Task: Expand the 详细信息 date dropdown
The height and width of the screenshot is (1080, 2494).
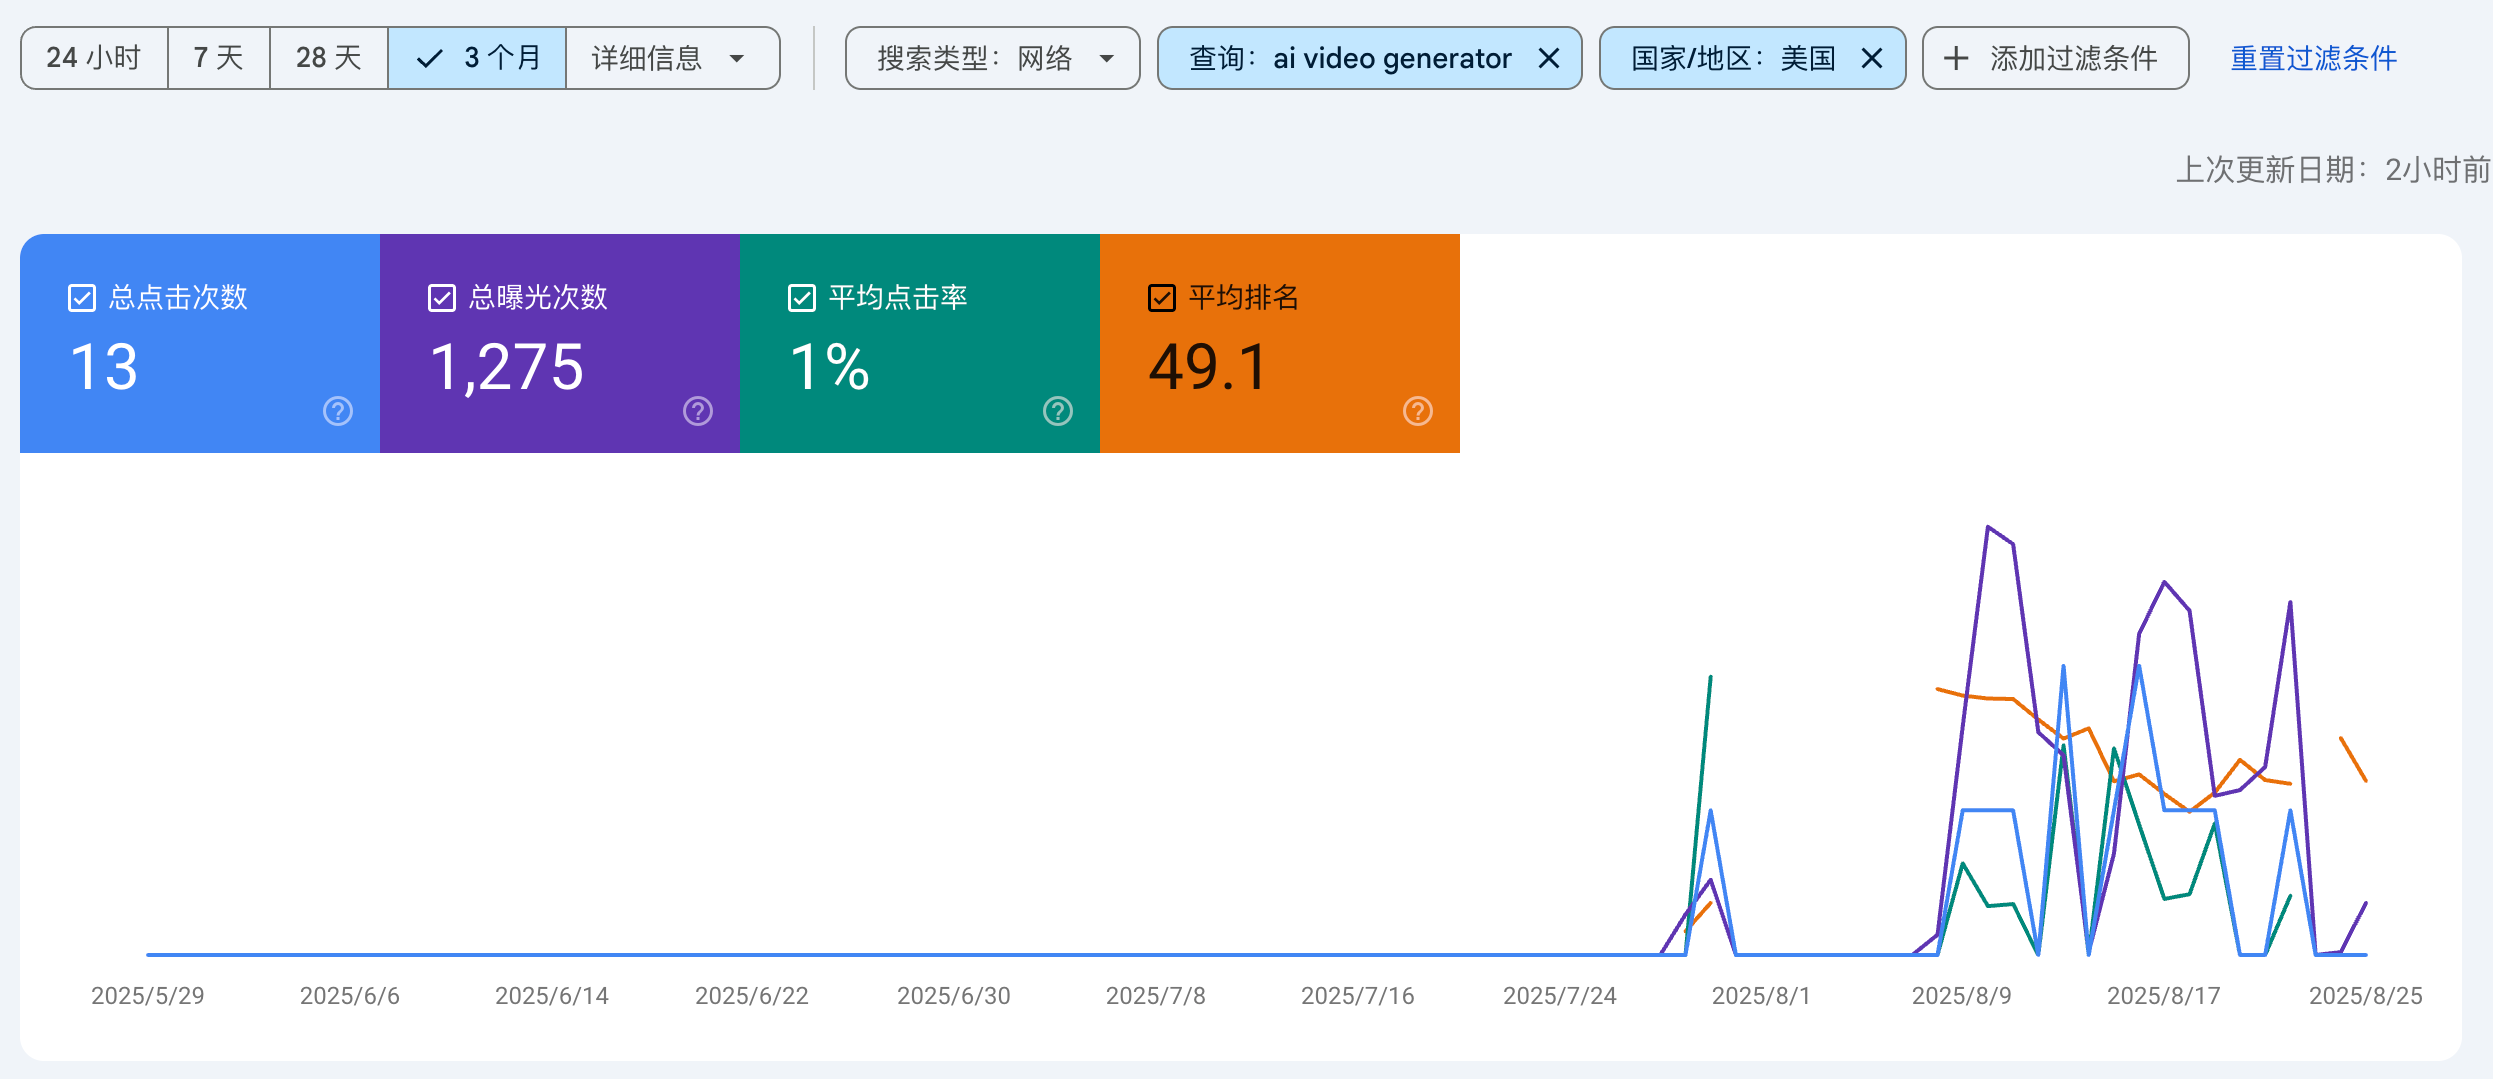Action: 673,58
